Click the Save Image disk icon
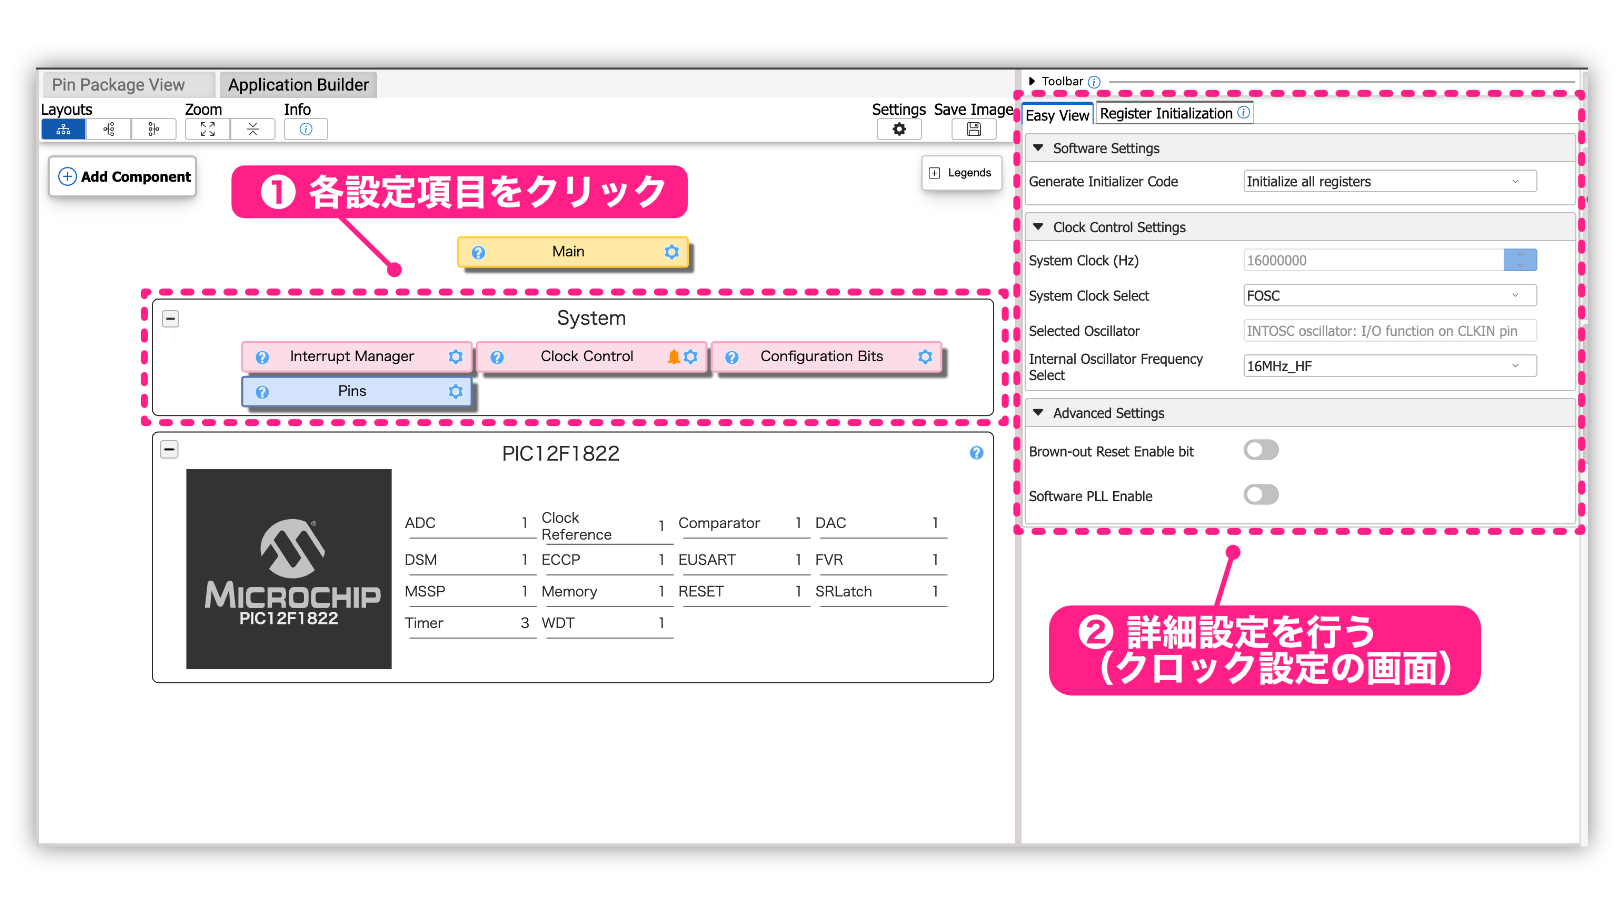The width and height of the screenshot is (1624, 914). coord(974,129)
